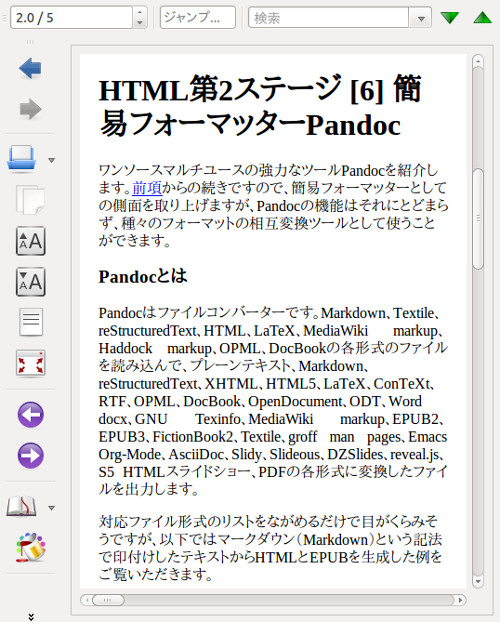The width and height of the screenshot is (500, 622).
Task: Decrease font size with smaller A icon
Action: pyautogui.click(x=31, y=282)
